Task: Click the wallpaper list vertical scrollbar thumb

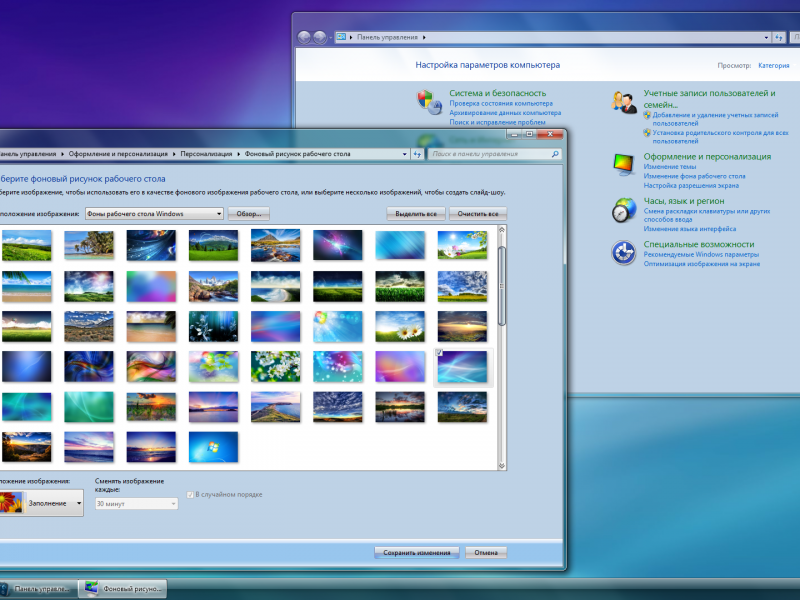Action: tap(502, 285)
